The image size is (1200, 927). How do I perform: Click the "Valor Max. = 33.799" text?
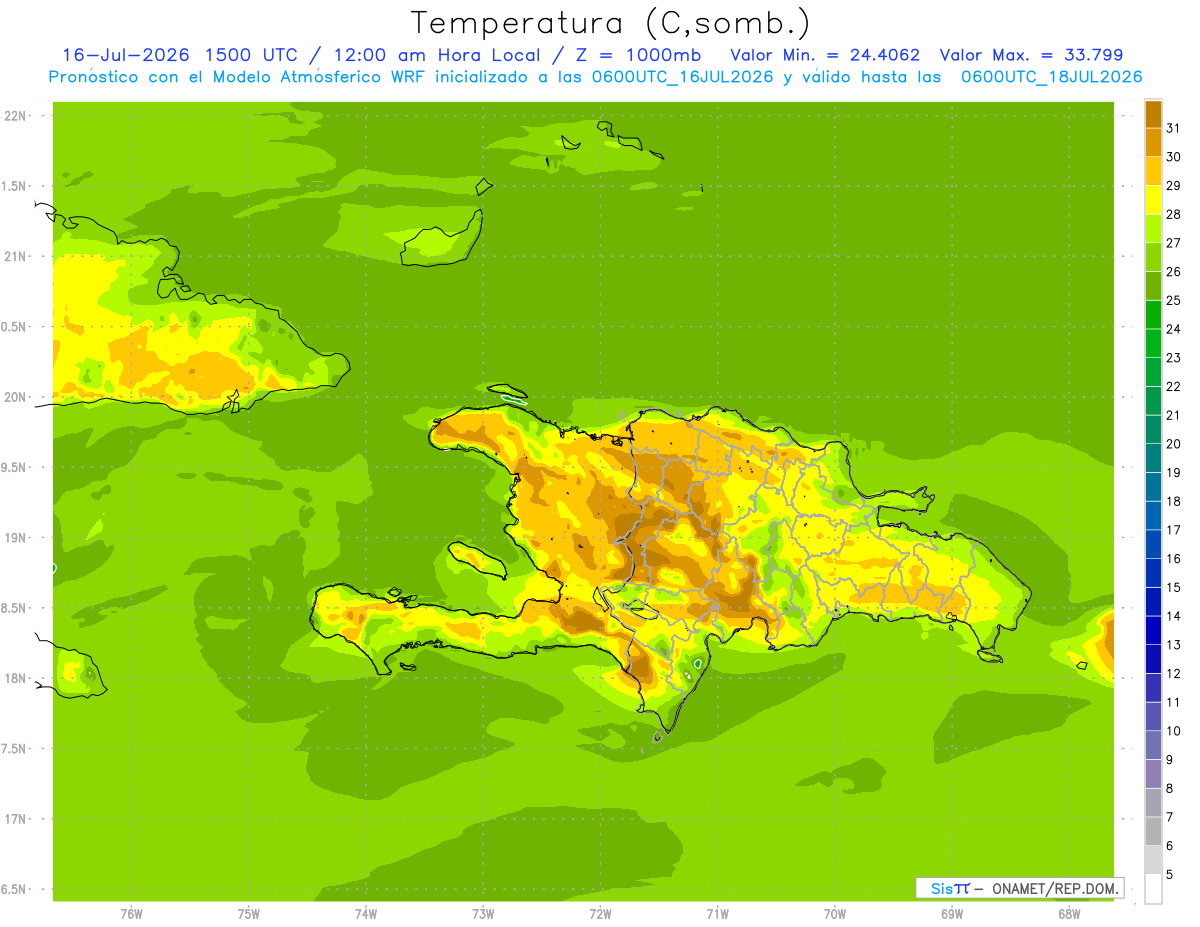pos(1031,55)
